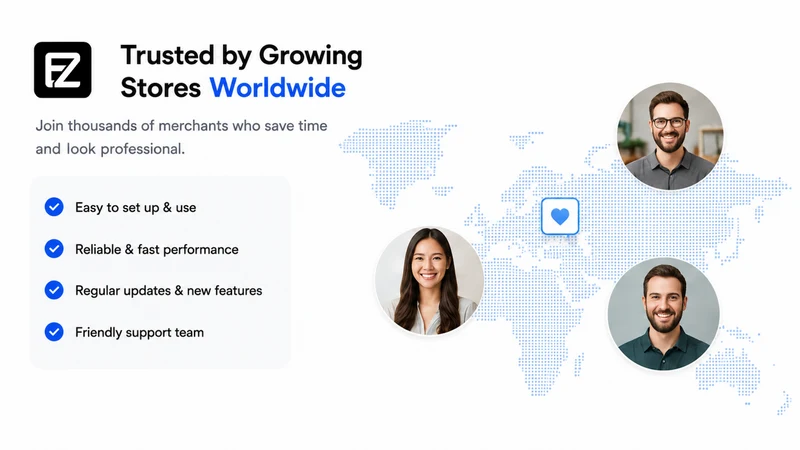The width and height of the screenshot is (800, 450).
Task: Click the blue word Worldwide in the heading
Action: click(278, 88)
